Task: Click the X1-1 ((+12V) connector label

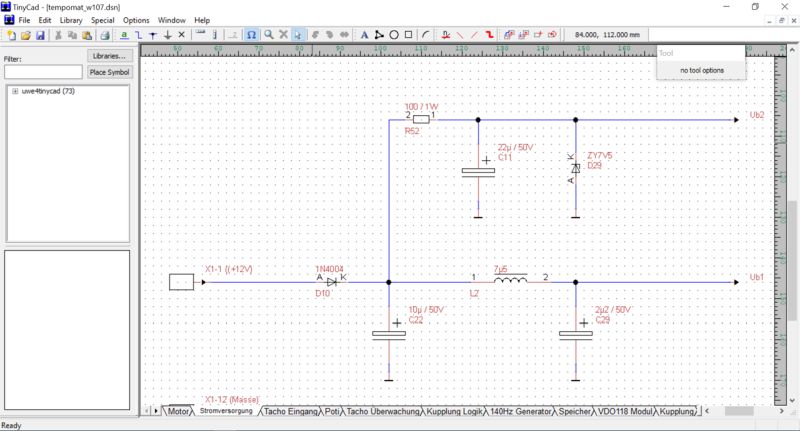Action: click(x=229, y=269)
